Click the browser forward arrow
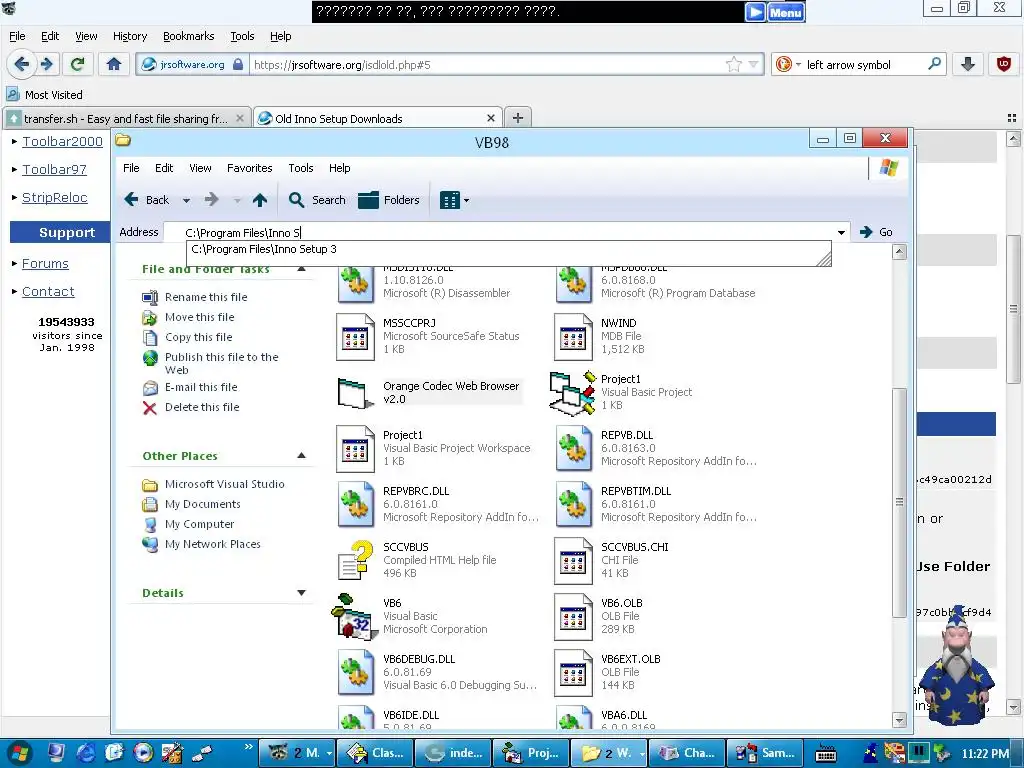1024x768 pixels. 46,64
